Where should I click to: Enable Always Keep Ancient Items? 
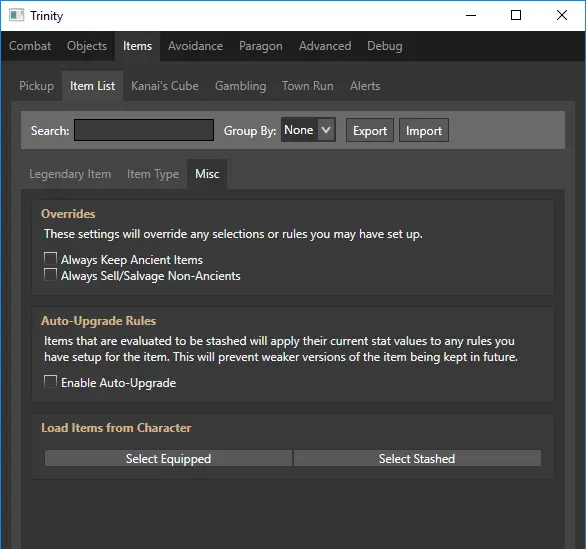[50, 259]
